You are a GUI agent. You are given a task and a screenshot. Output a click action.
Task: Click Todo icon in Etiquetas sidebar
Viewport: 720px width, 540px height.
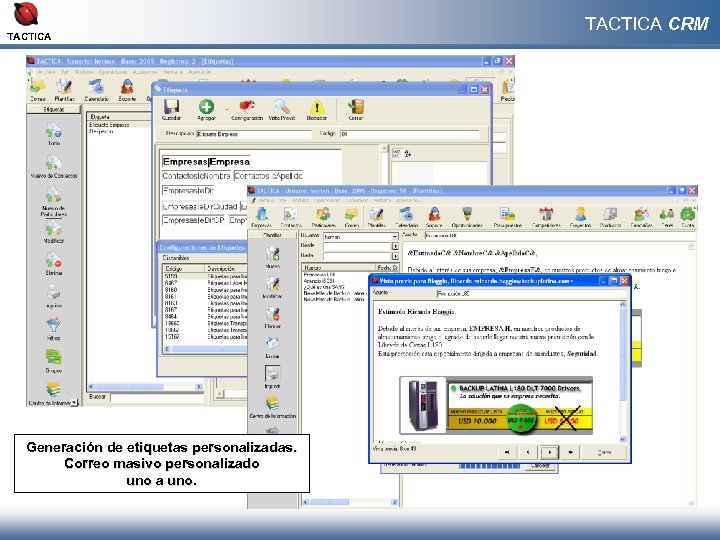point(54,130)
